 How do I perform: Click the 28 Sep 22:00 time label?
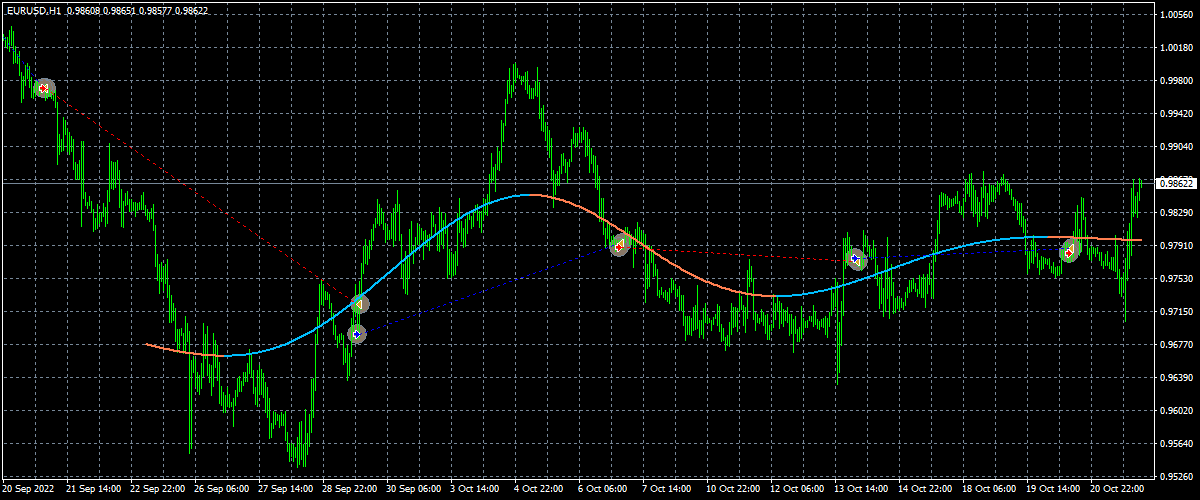click(x=350, y=490)
